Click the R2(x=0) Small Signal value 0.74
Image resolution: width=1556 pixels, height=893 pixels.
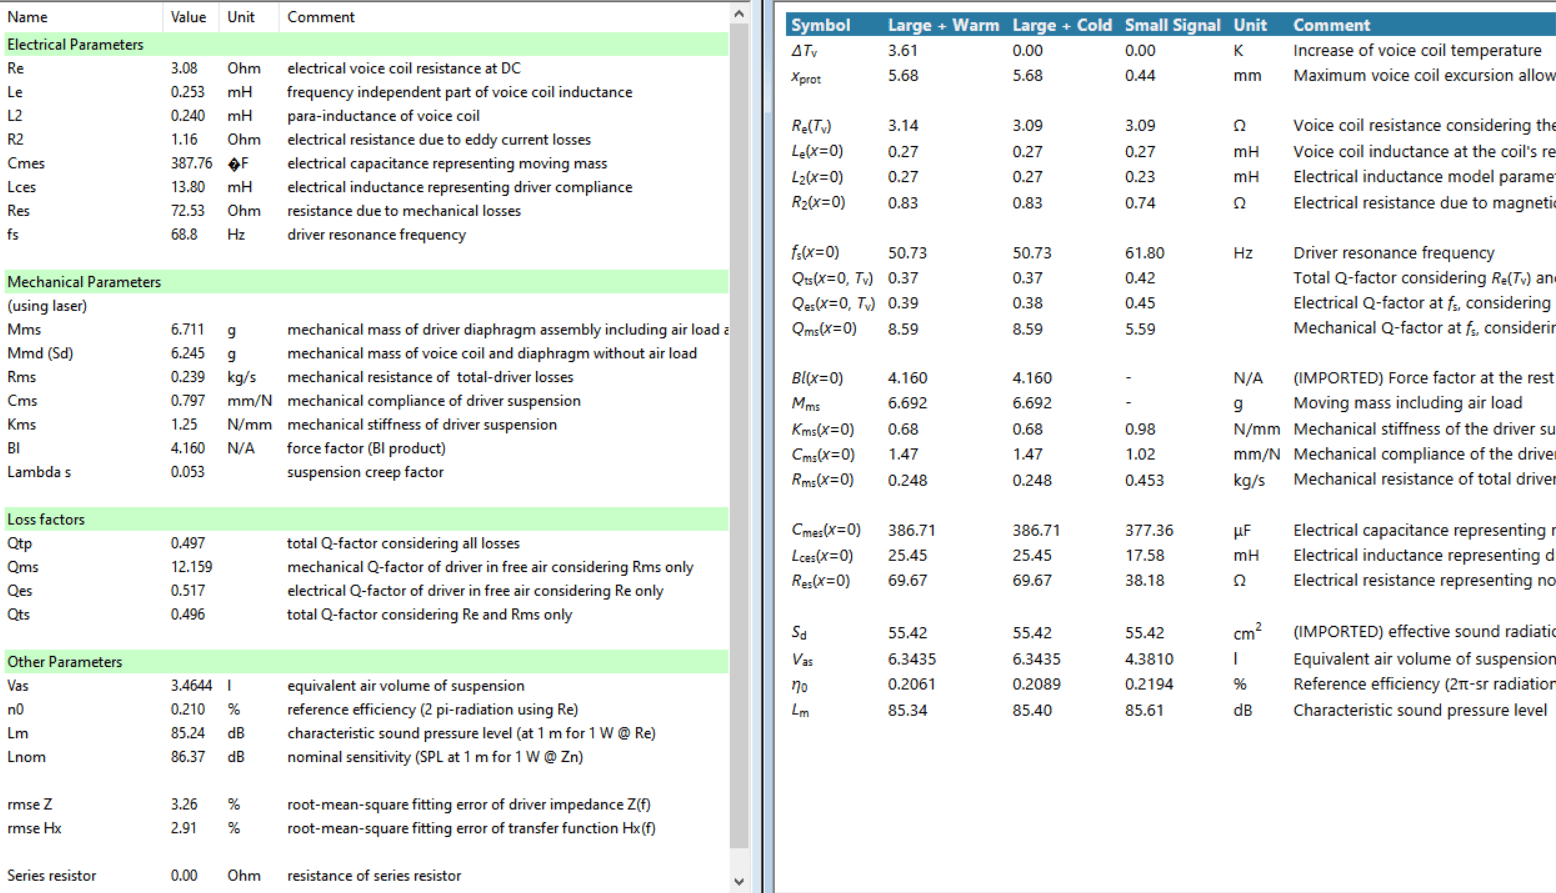(x=1140, y=203)
